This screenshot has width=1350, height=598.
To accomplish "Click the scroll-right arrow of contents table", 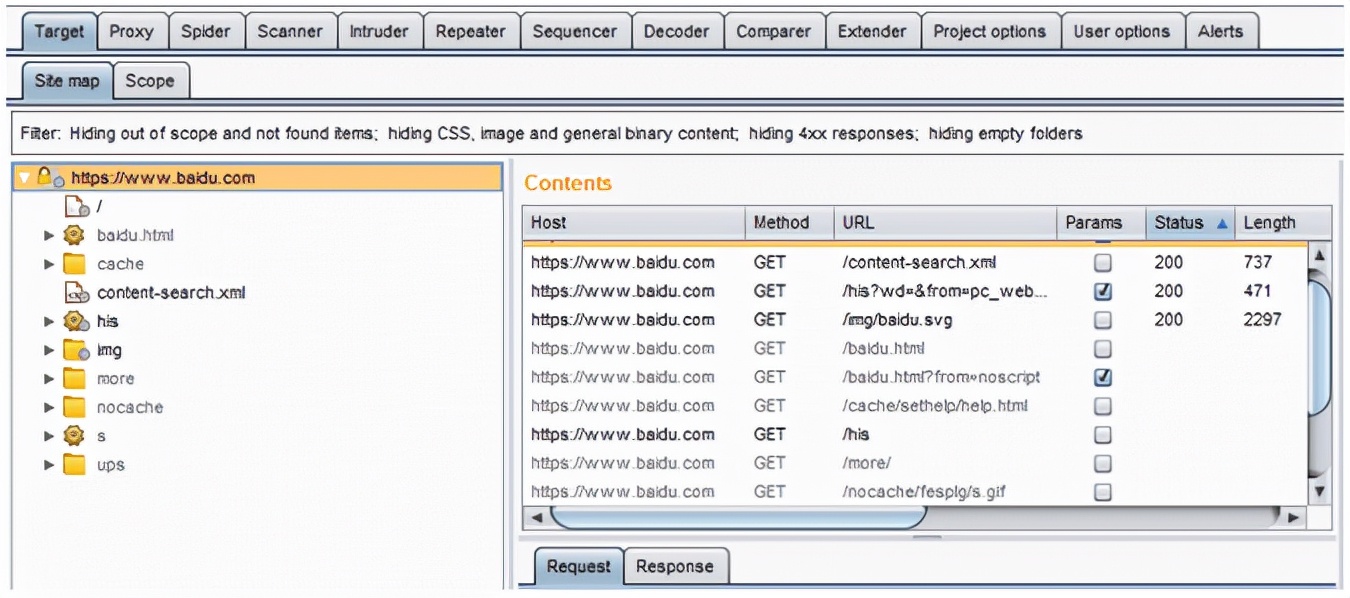I will [1294, 517].
